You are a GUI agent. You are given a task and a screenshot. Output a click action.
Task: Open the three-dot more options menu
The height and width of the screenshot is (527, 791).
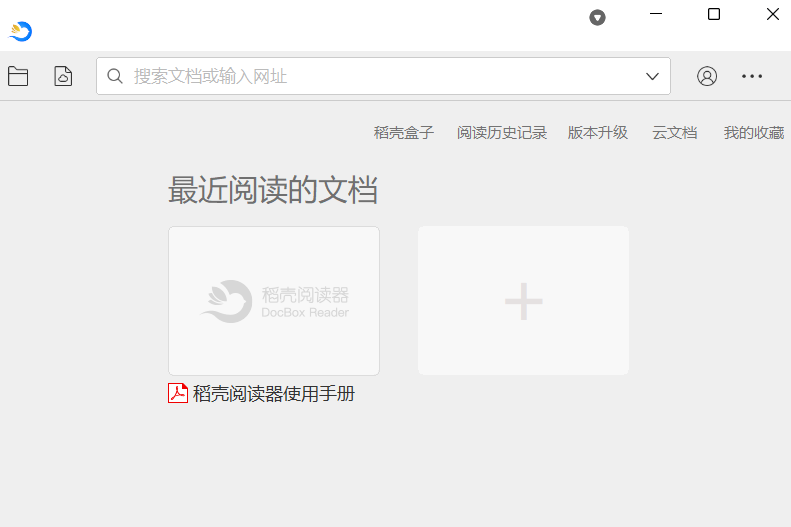coord(752,76)
